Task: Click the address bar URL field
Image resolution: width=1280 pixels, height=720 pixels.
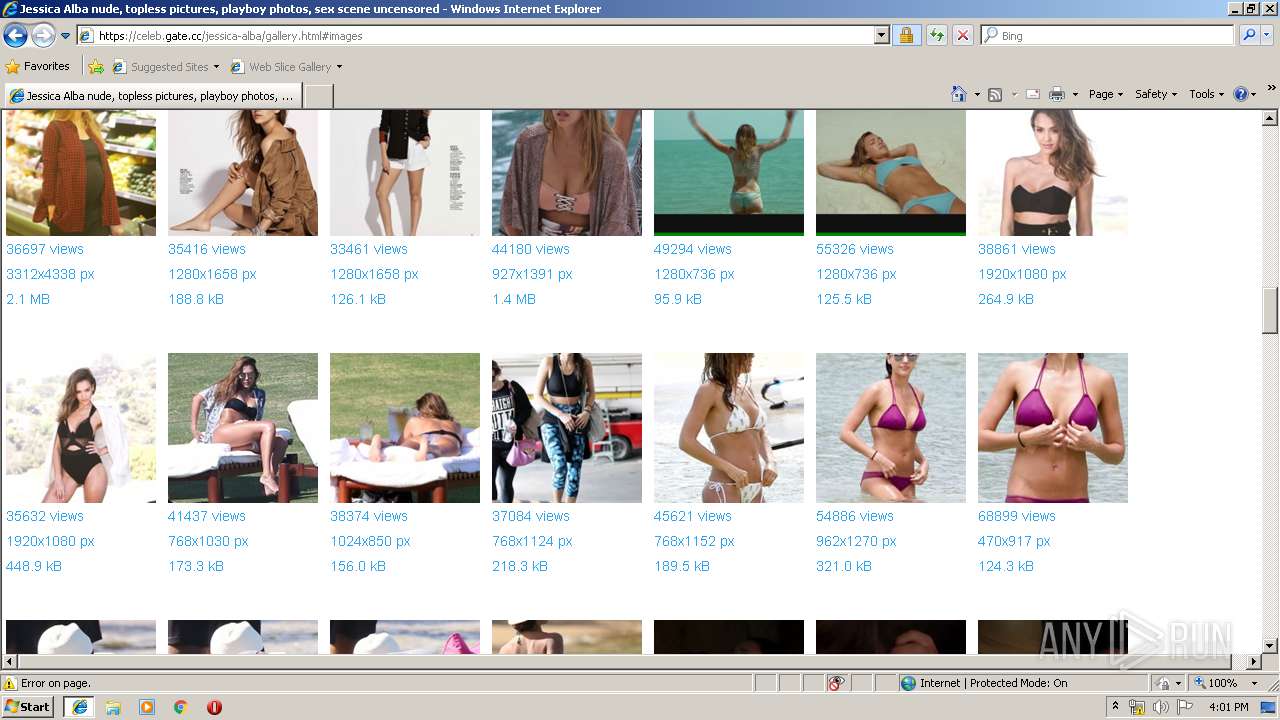Action: (x=476, y=36)
